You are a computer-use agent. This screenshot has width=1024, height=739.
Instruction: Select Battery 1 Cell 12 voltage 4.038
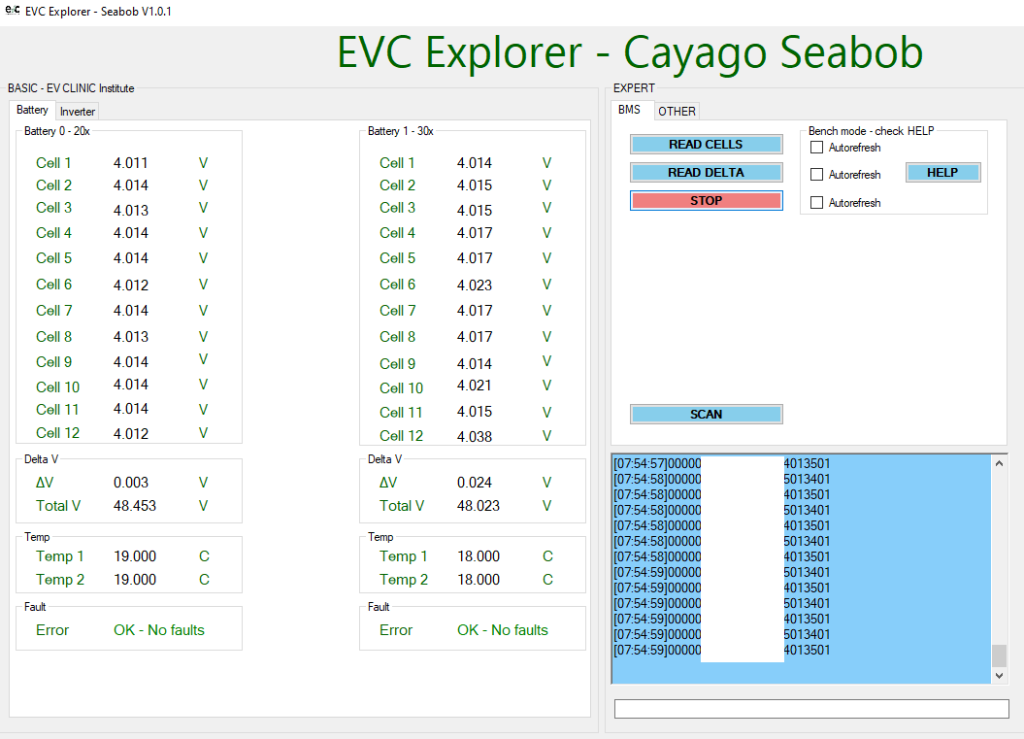point(474,436)
